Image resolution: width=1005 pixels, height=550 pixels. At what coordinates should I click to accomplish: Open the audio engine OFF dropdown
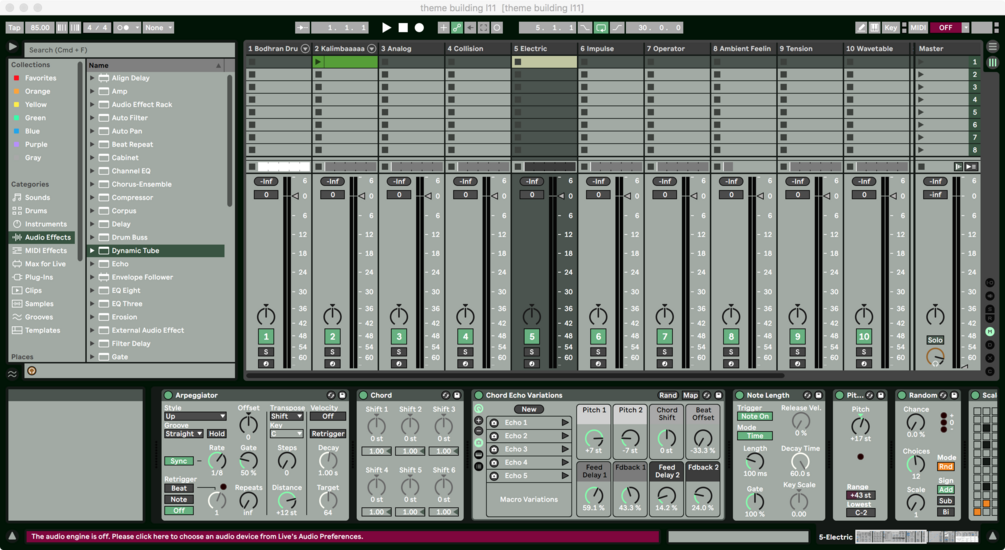[x=965, y=28]
